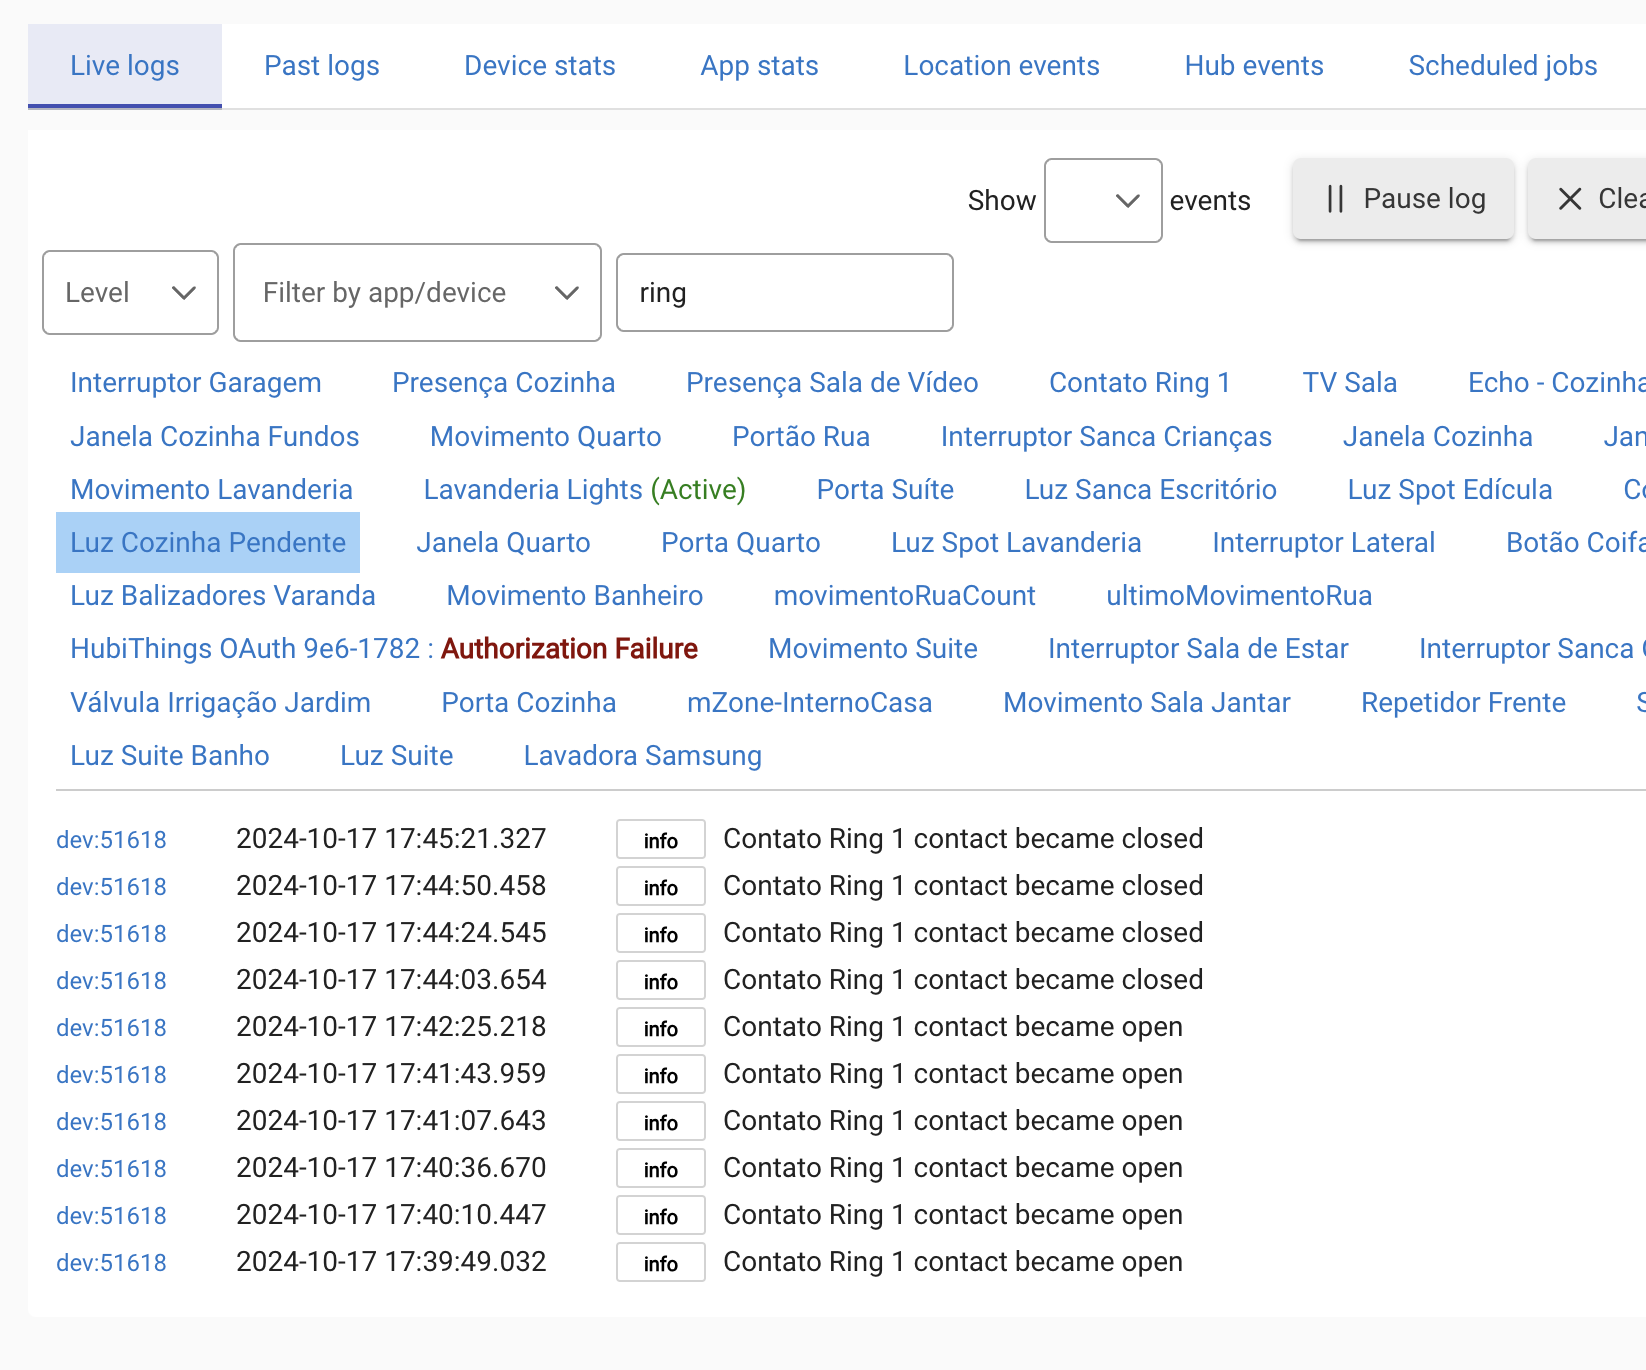This screenshot has height=1370, width=1646.
Task: Filter logs by Lavadora Samsung
Action: [x=643, y=756]
